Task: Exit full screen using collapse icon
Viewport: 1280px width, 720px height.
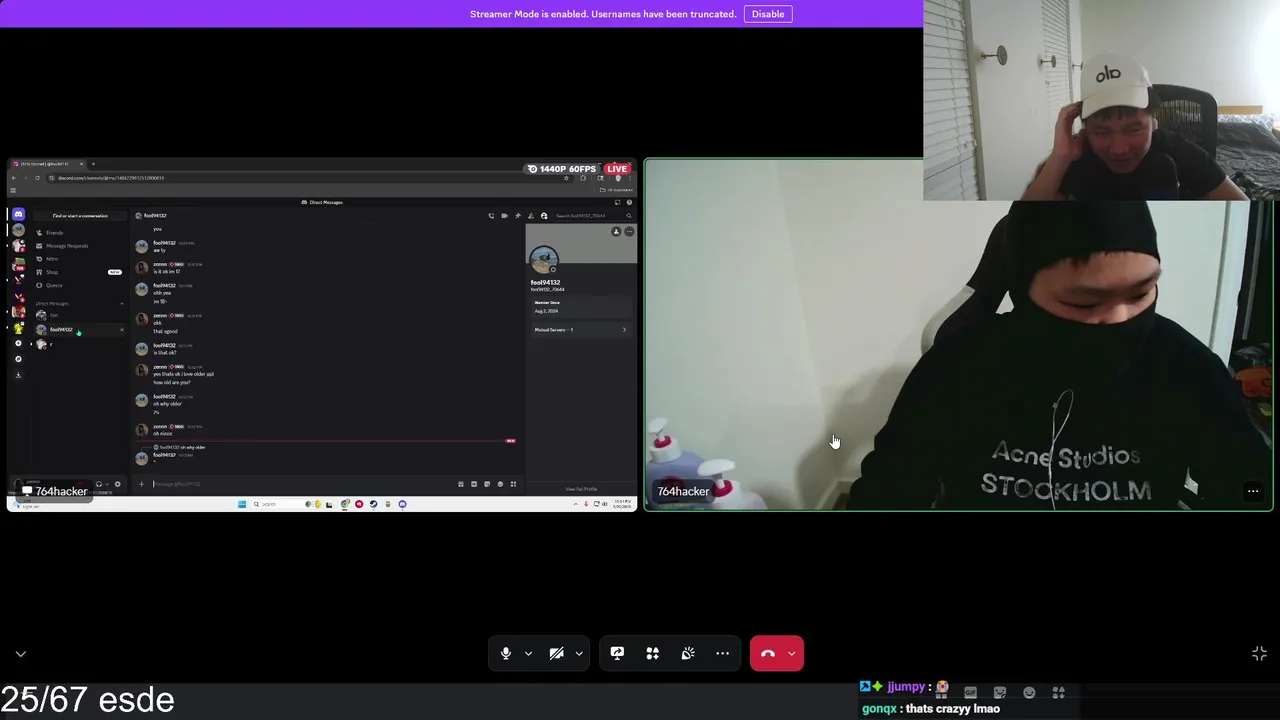Action: pyautogui.click(x=1259, y=653)
